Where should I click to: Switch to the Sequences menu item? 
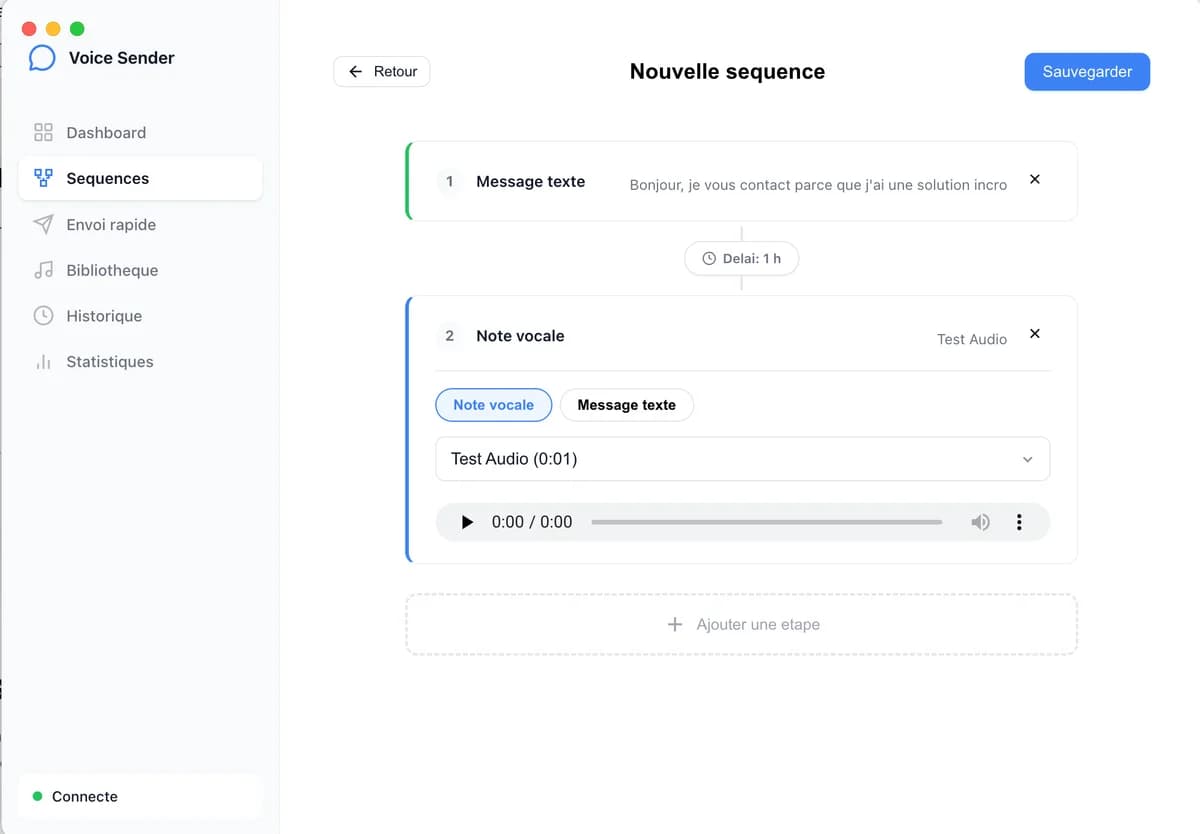106,178
